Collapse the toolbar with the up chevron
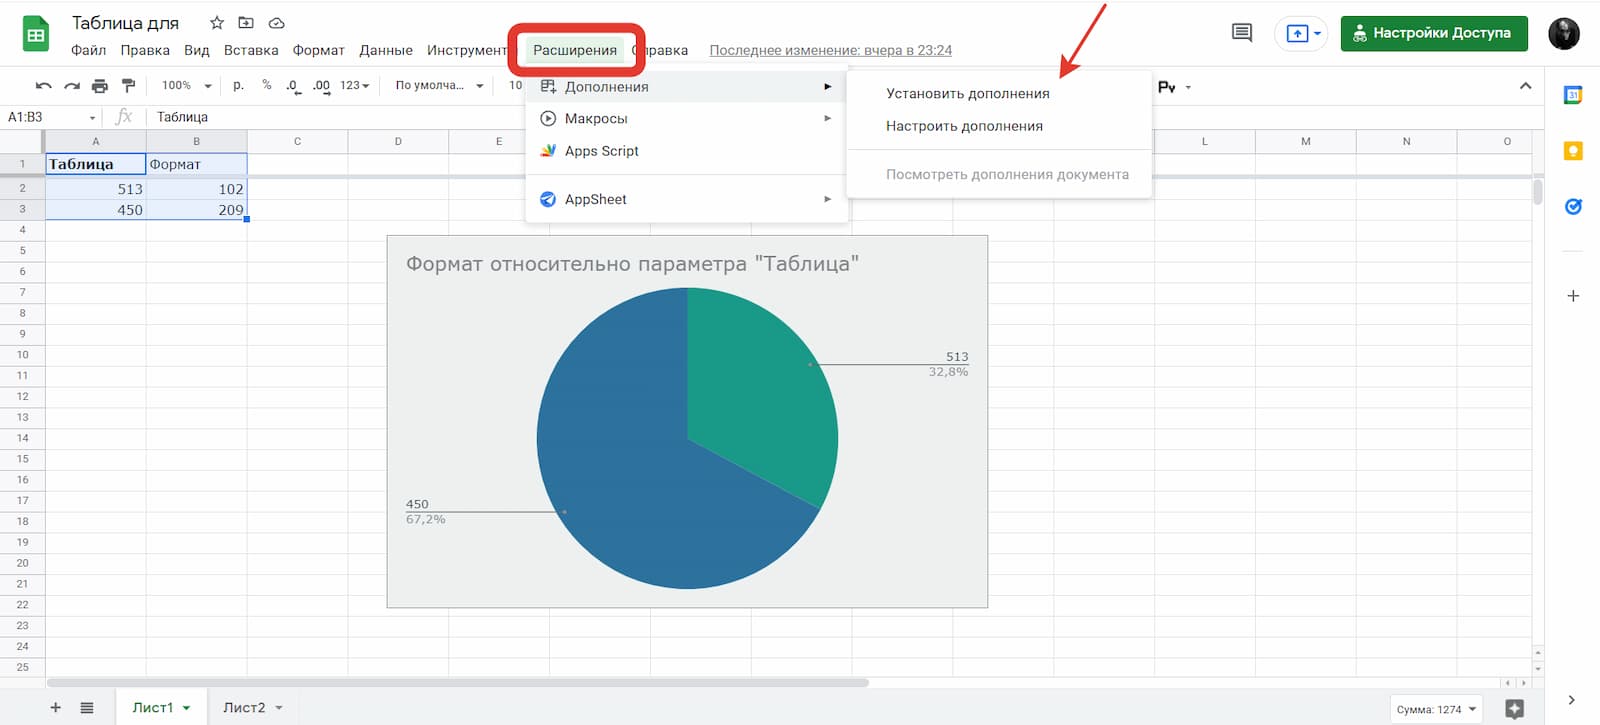The height and width of the screenshot is (725, 1600). point(1525,86)
